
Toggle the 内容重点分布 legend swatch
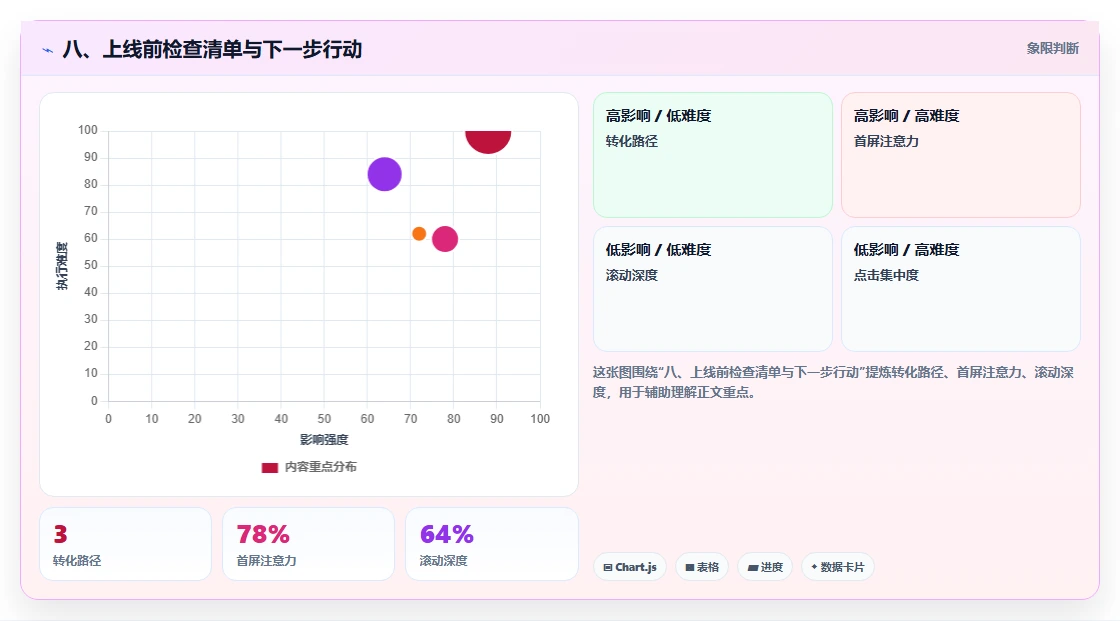[269, 467]
